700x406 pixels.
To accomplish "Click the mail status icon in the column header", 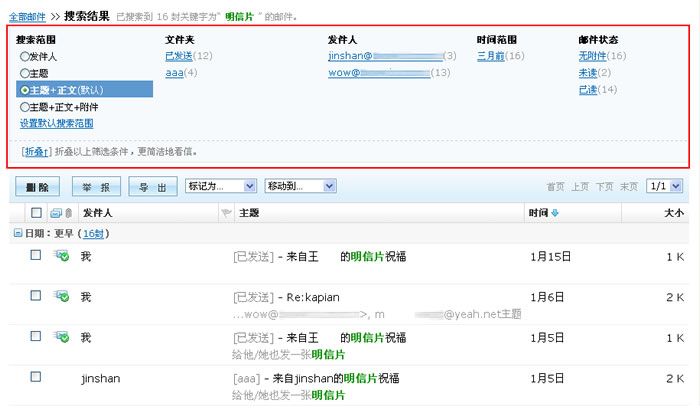I will [x=55, y=213].
